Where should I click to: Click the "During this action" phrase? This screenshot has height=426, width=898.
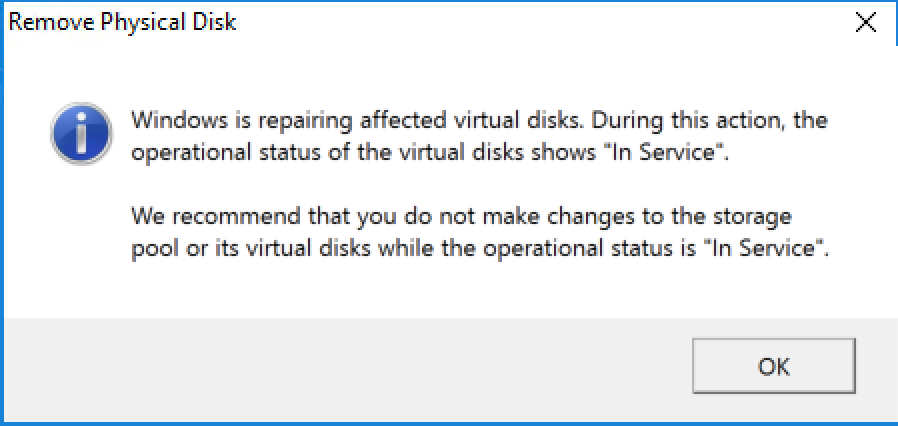(682, 120)
